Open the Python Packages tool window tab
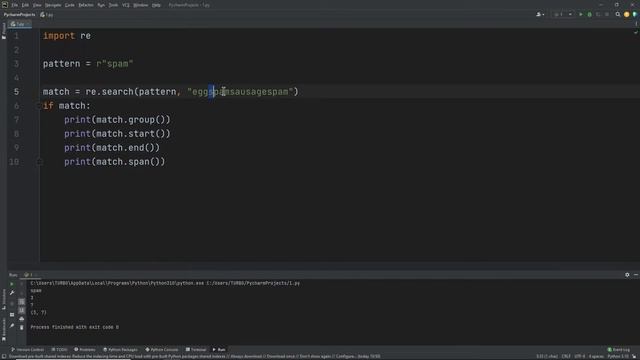The image size is (640, 360). (120, 350)
